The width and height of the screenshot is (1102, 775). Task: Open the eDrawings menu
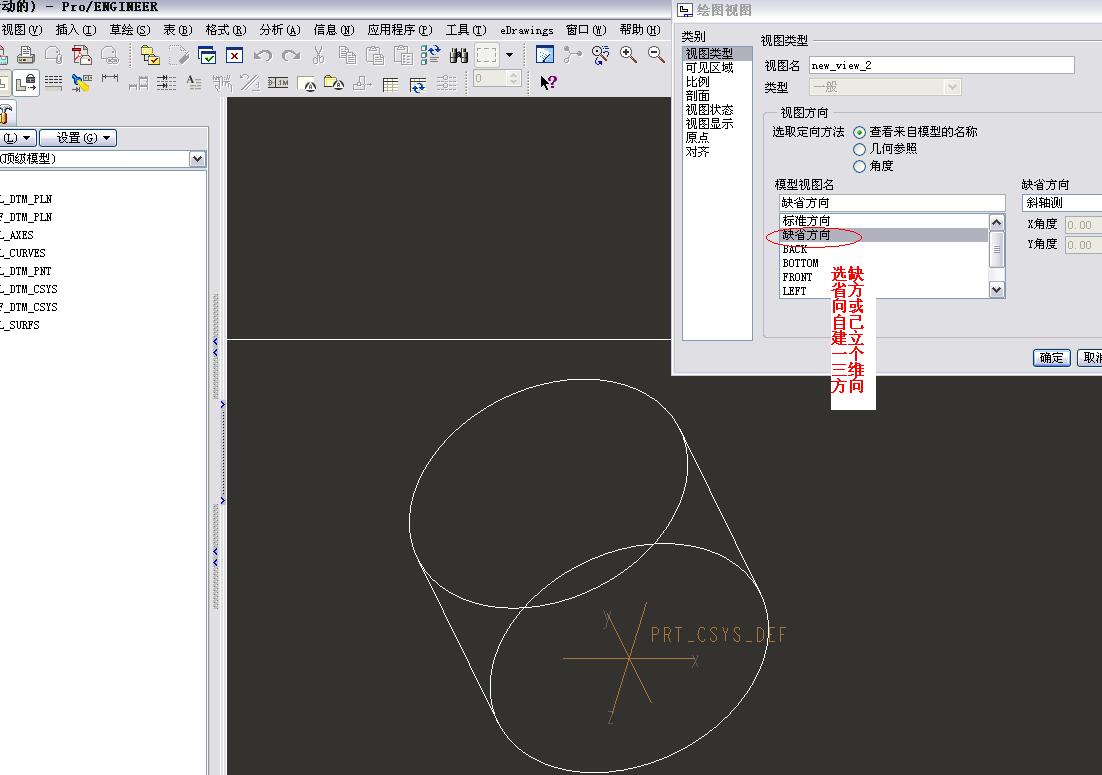pos(526,30)
